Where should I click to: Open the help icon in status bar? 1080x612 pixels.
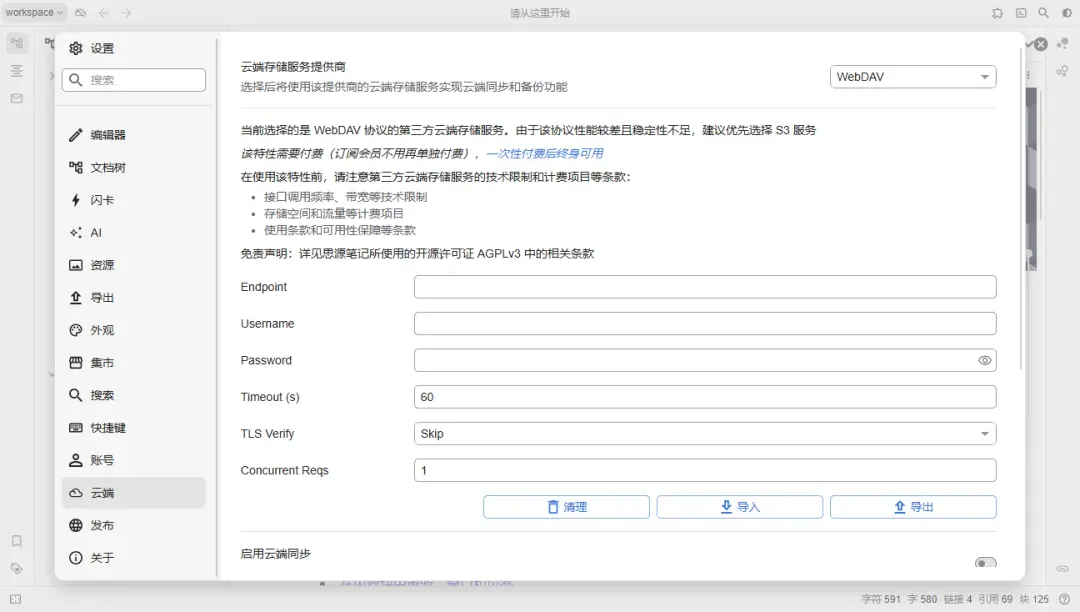coord(1064,600)
